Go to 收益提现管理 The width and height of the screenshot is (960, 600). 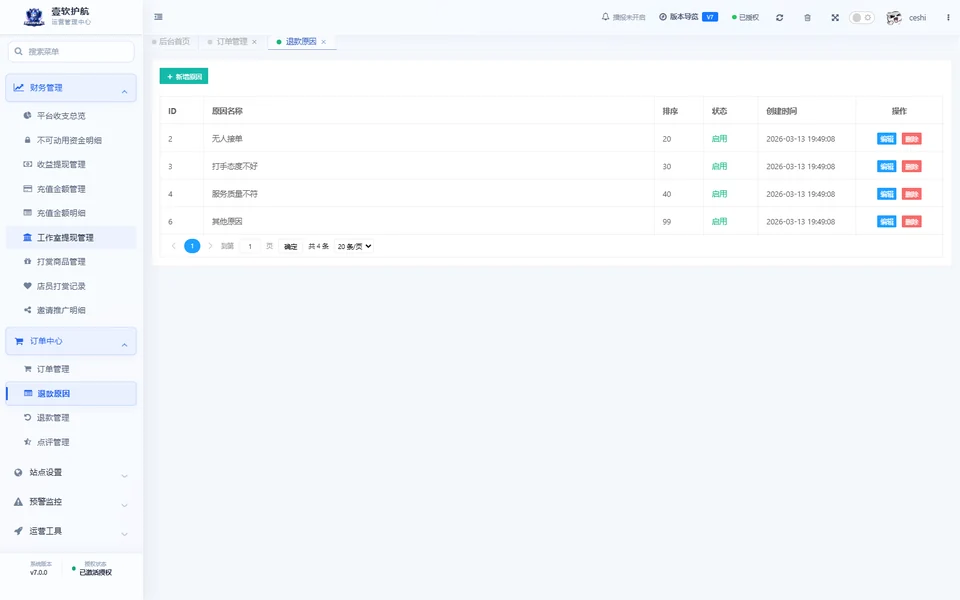pos(71,164)
